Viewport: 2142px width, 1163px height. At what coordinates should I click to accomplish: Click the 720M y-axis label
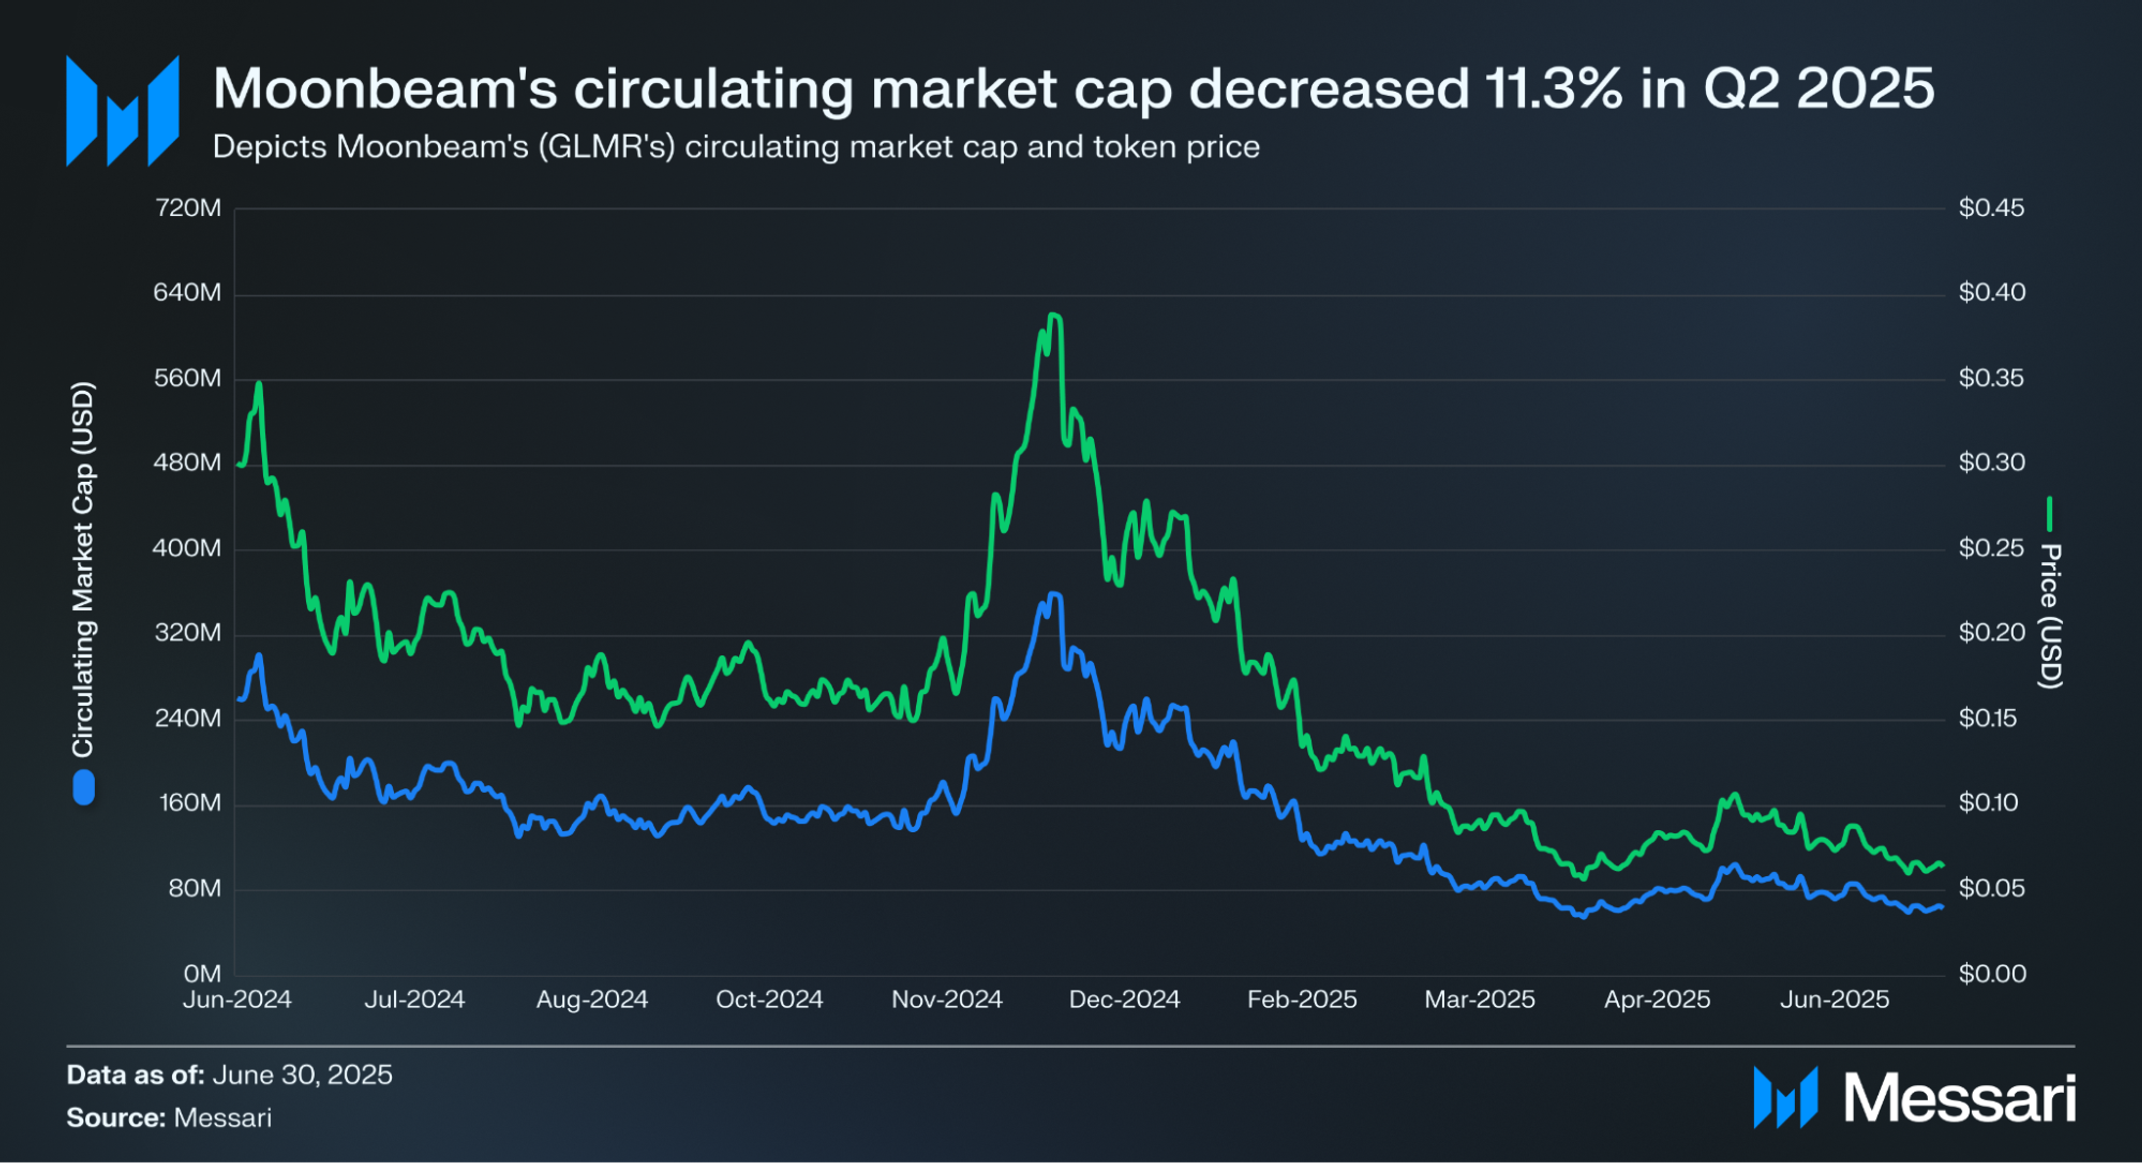click(x=188, y=208)
